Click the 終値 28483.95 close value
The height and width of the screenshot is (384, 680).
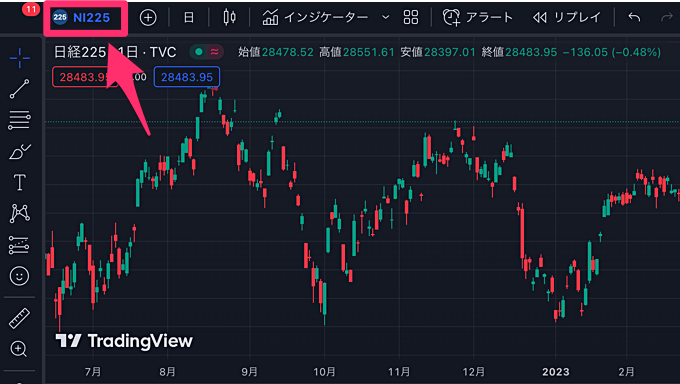[x=519, y=52]
